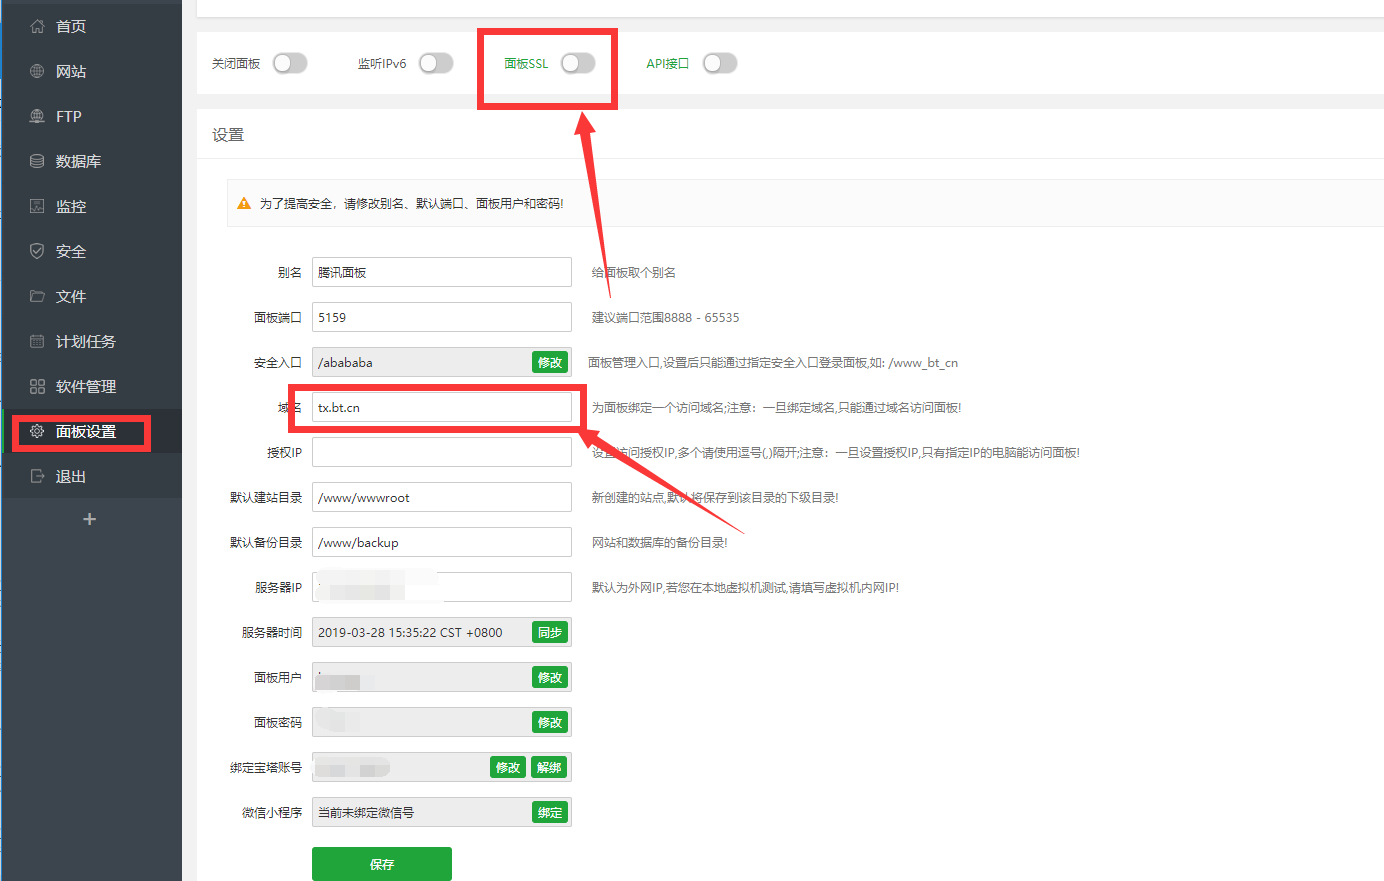The width and height of the screenshot is (1384, 881).
Task: Click the FTP icon in sidebar
Action: pos(37,116)
